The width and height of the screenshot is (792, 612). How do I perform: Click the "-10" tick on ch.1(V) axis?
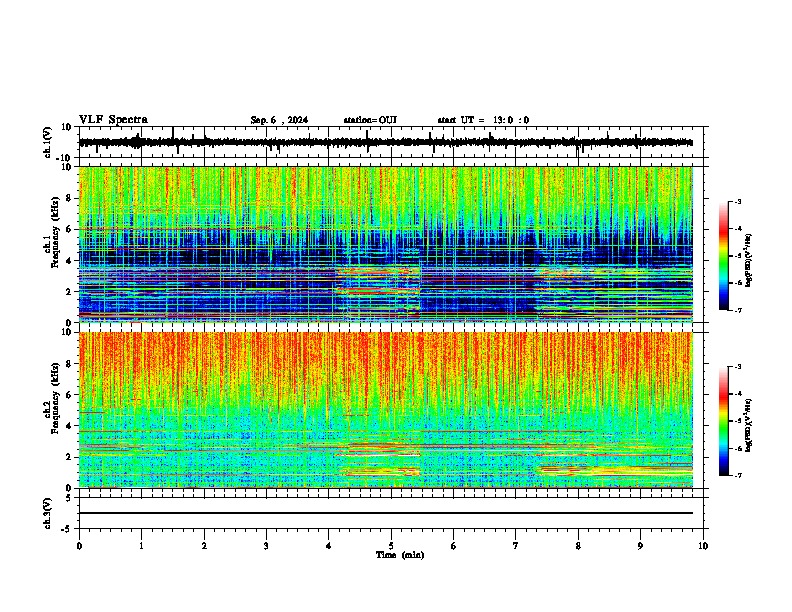pos(65,158)
